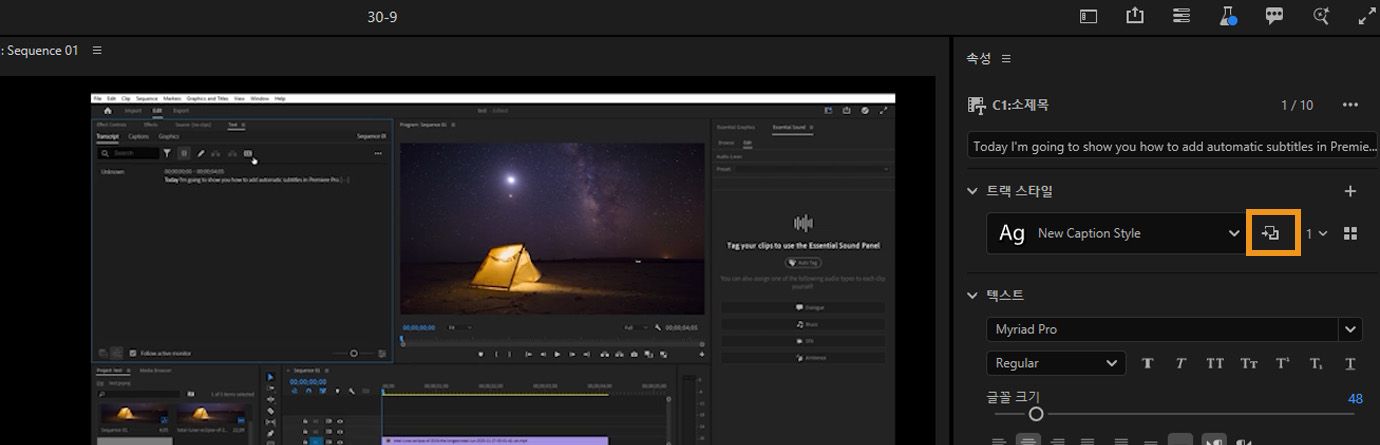Toggle faux bold text style

1147,363
